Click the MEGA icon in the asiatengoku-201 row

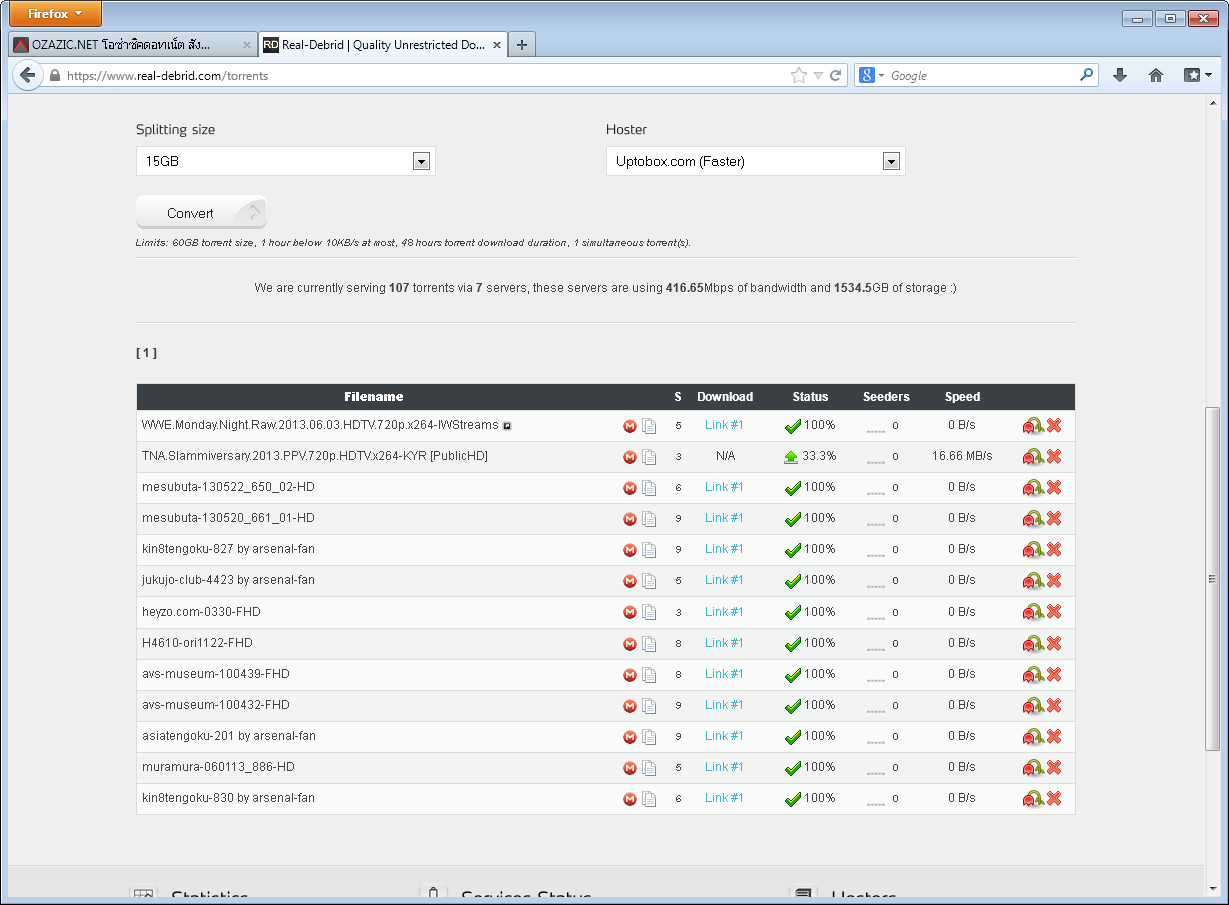pos(630,737)
